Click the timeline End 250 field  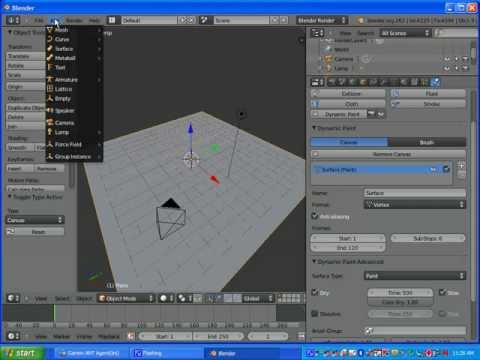pyautogui.click(x=218, y=336)
